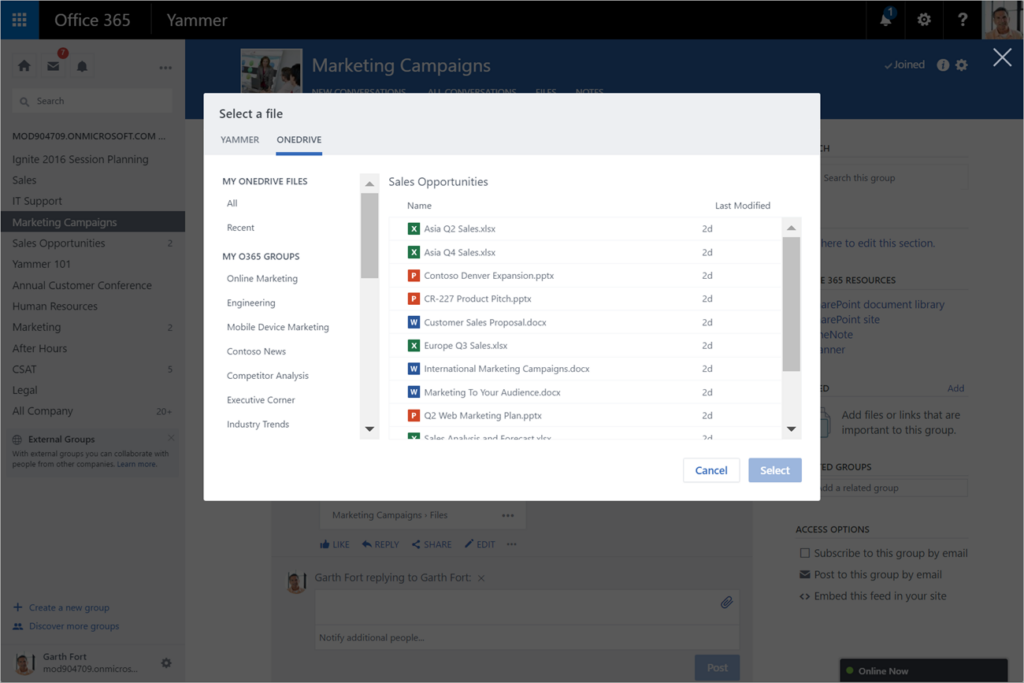Expand the more options ellipsis after Edit
The height and width of the screenshot is (683, 1024).
(511, 544)
